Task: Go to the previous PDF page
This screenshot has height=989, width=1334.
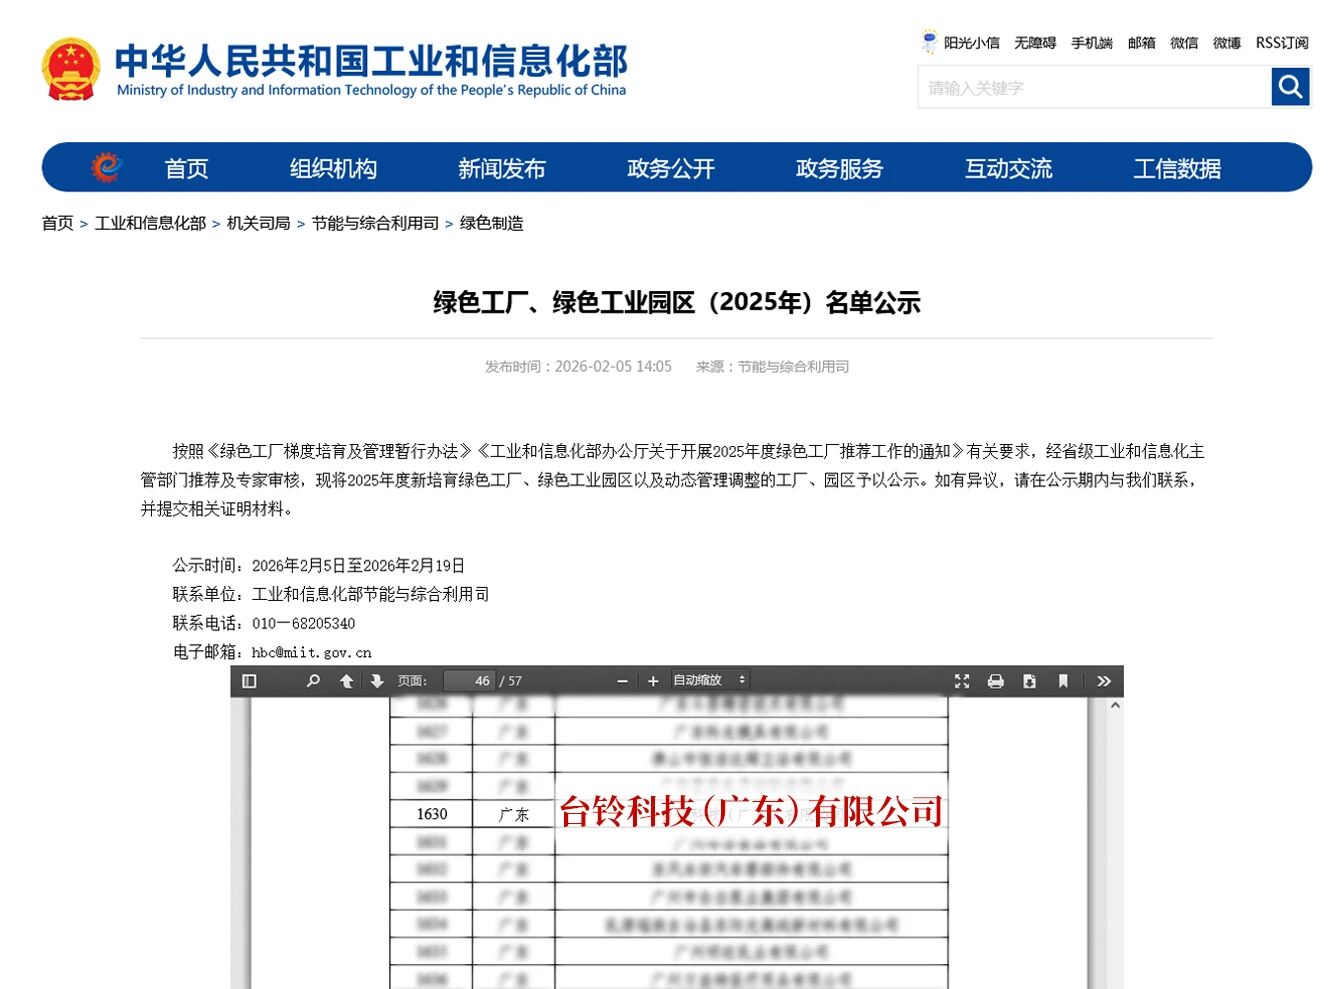Action: (x=346, y=680)
